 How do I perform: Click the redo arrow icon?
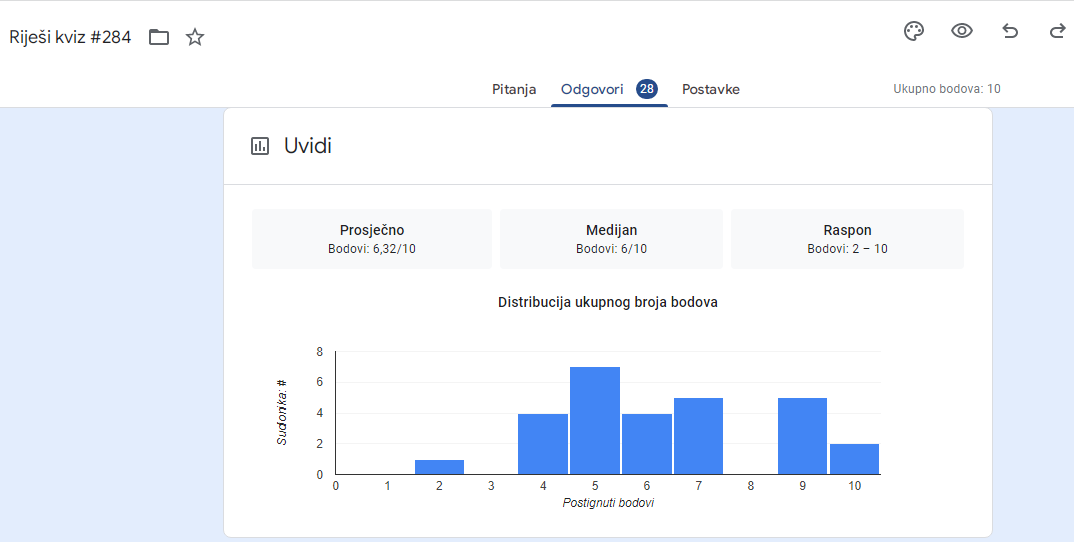(x=1057, y=31)
